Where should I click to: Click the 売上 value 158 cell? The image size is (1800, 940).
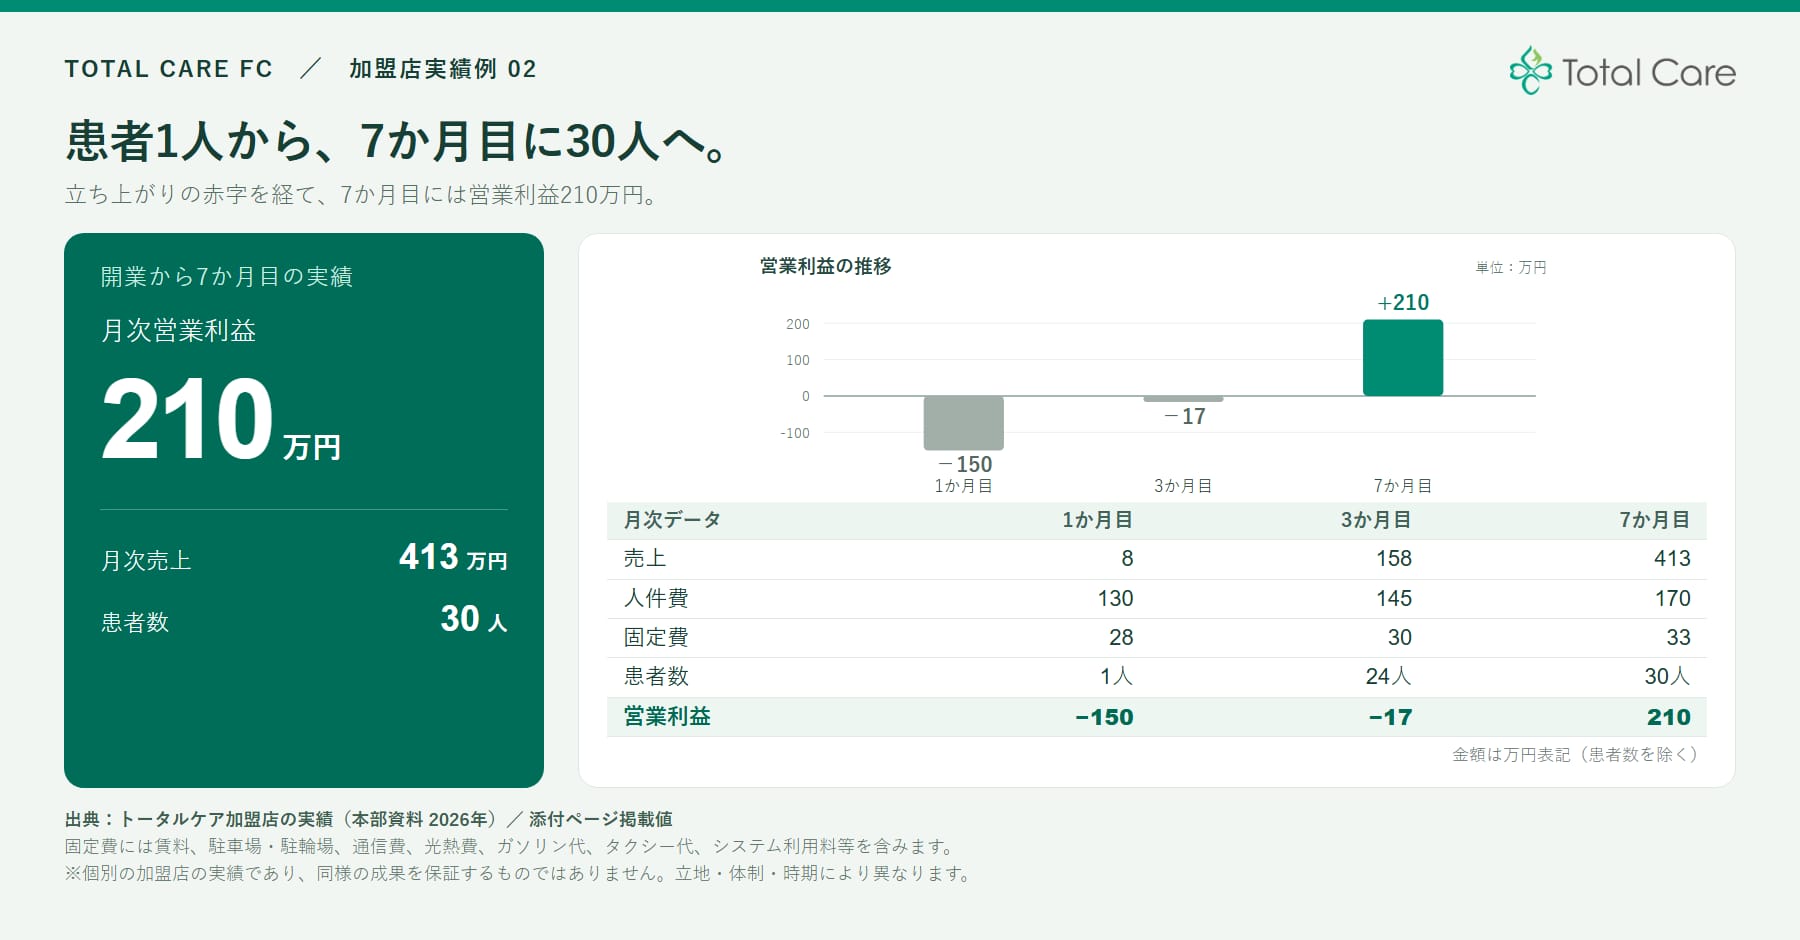click(1394, 559)
